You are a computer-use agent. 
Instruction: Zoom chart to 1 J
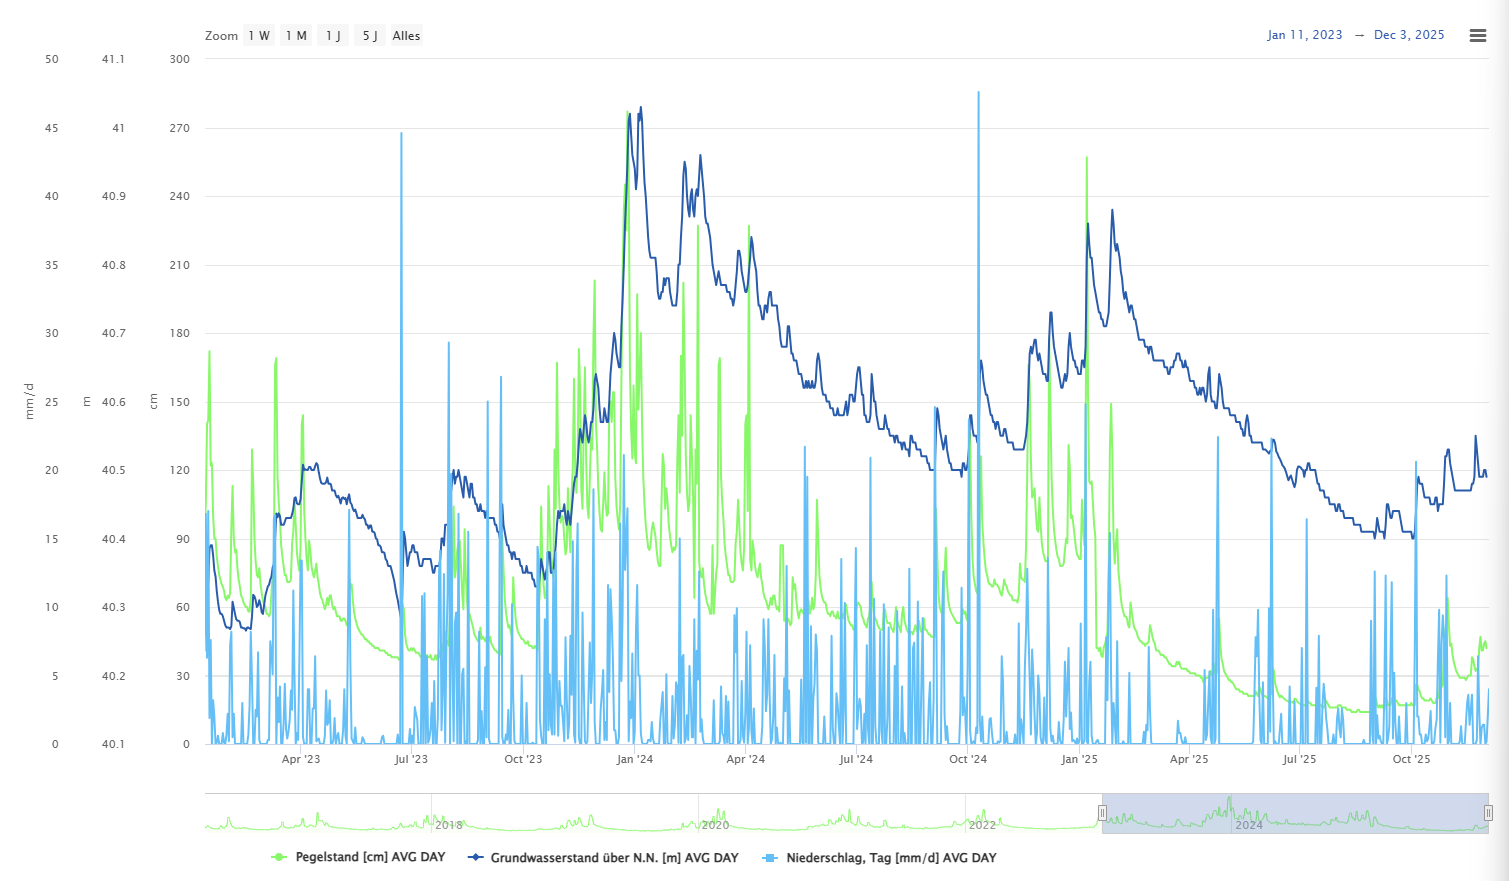click(x=333, y=36)
